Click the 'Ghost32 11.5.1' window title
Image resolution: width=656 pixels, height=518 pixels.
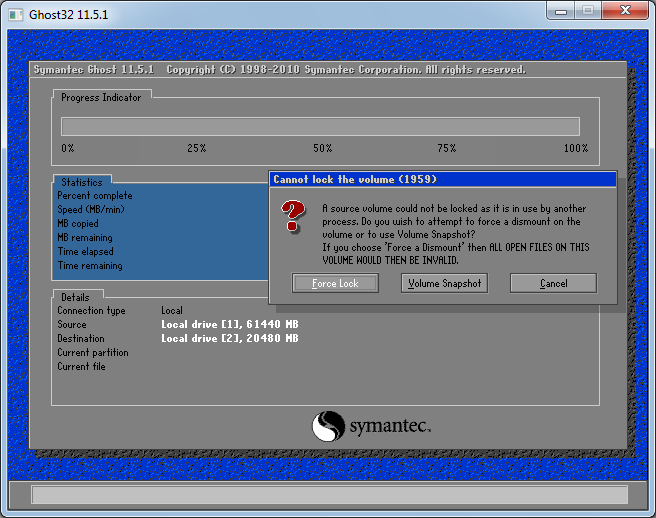[68, 15]
